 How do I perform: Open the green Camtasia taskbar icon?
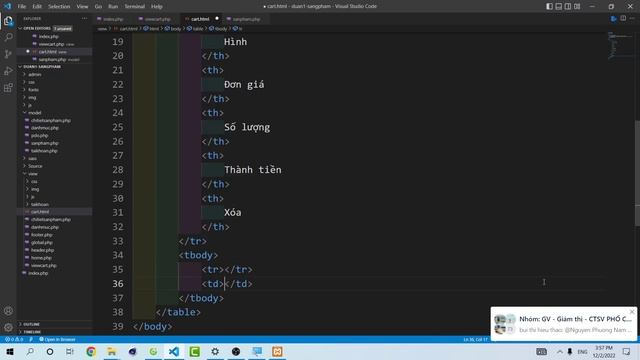click(195, 351)
